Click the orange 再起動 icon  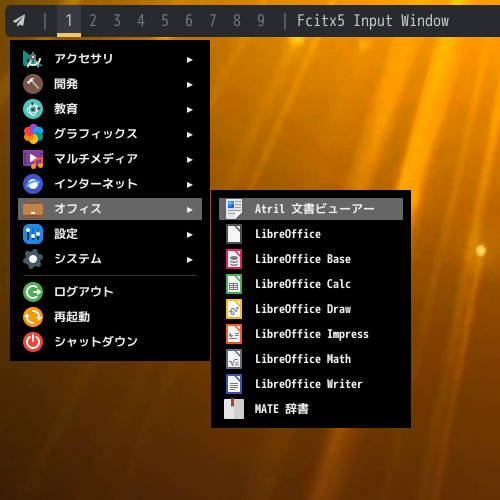point(33,317)
